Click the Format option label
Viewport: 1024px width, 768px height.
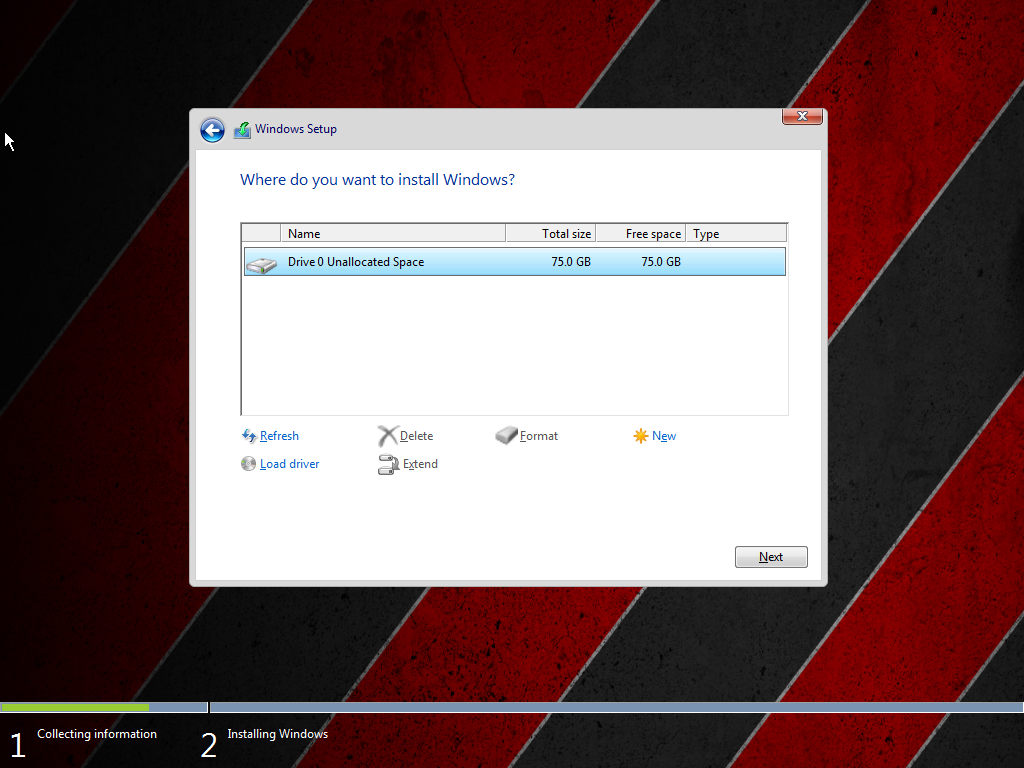point(539,436)
